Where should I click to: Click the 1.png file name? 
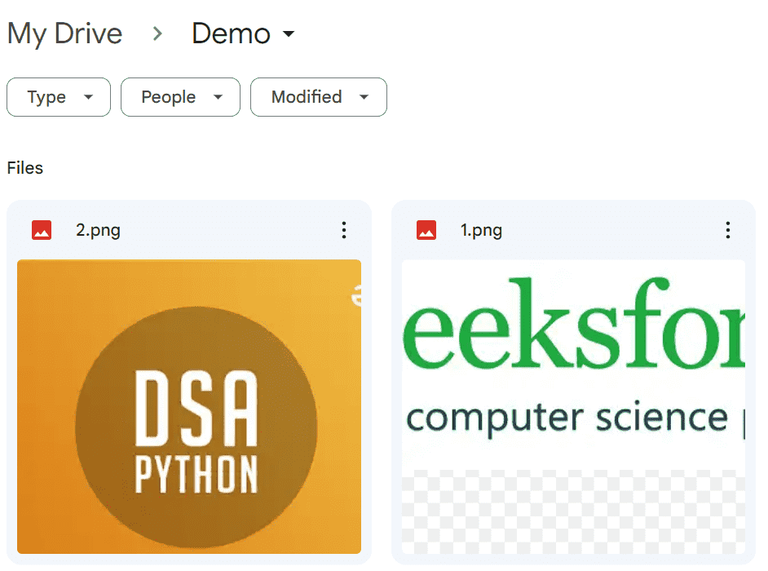point(481,230)
